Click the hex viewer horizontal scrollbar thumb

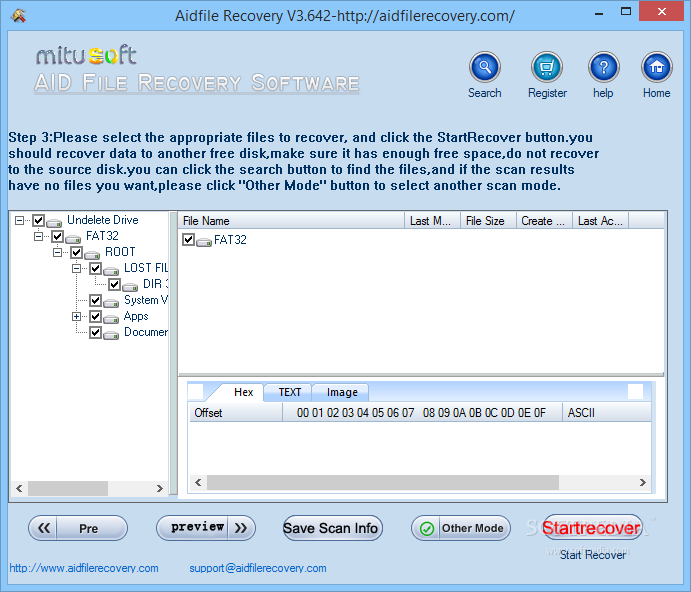[x=383, y=482]
